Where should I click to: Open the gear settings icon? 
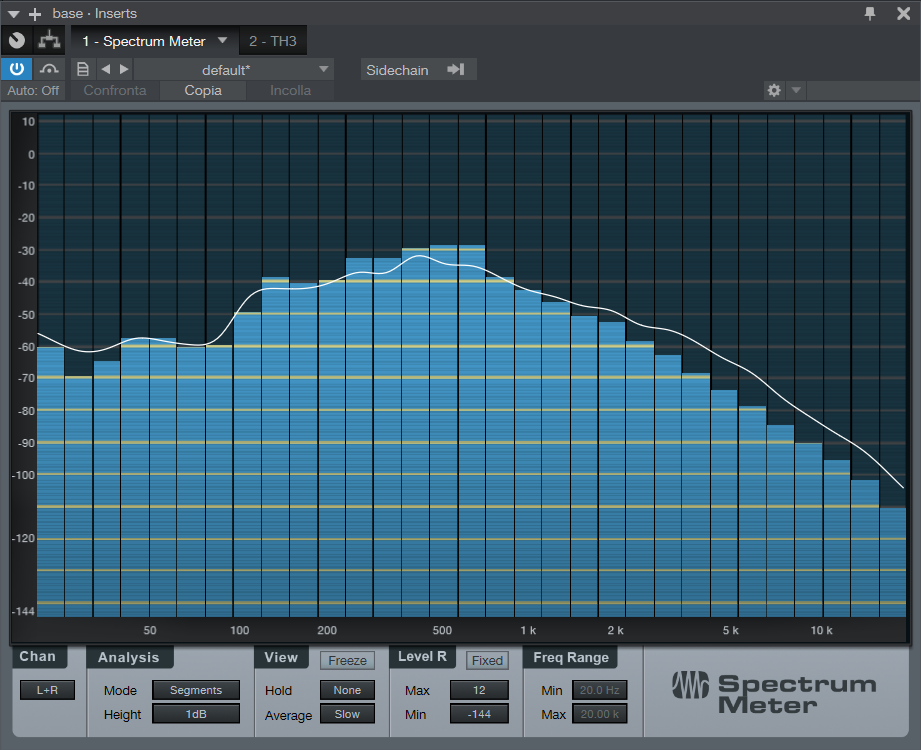tap(773, 90)
